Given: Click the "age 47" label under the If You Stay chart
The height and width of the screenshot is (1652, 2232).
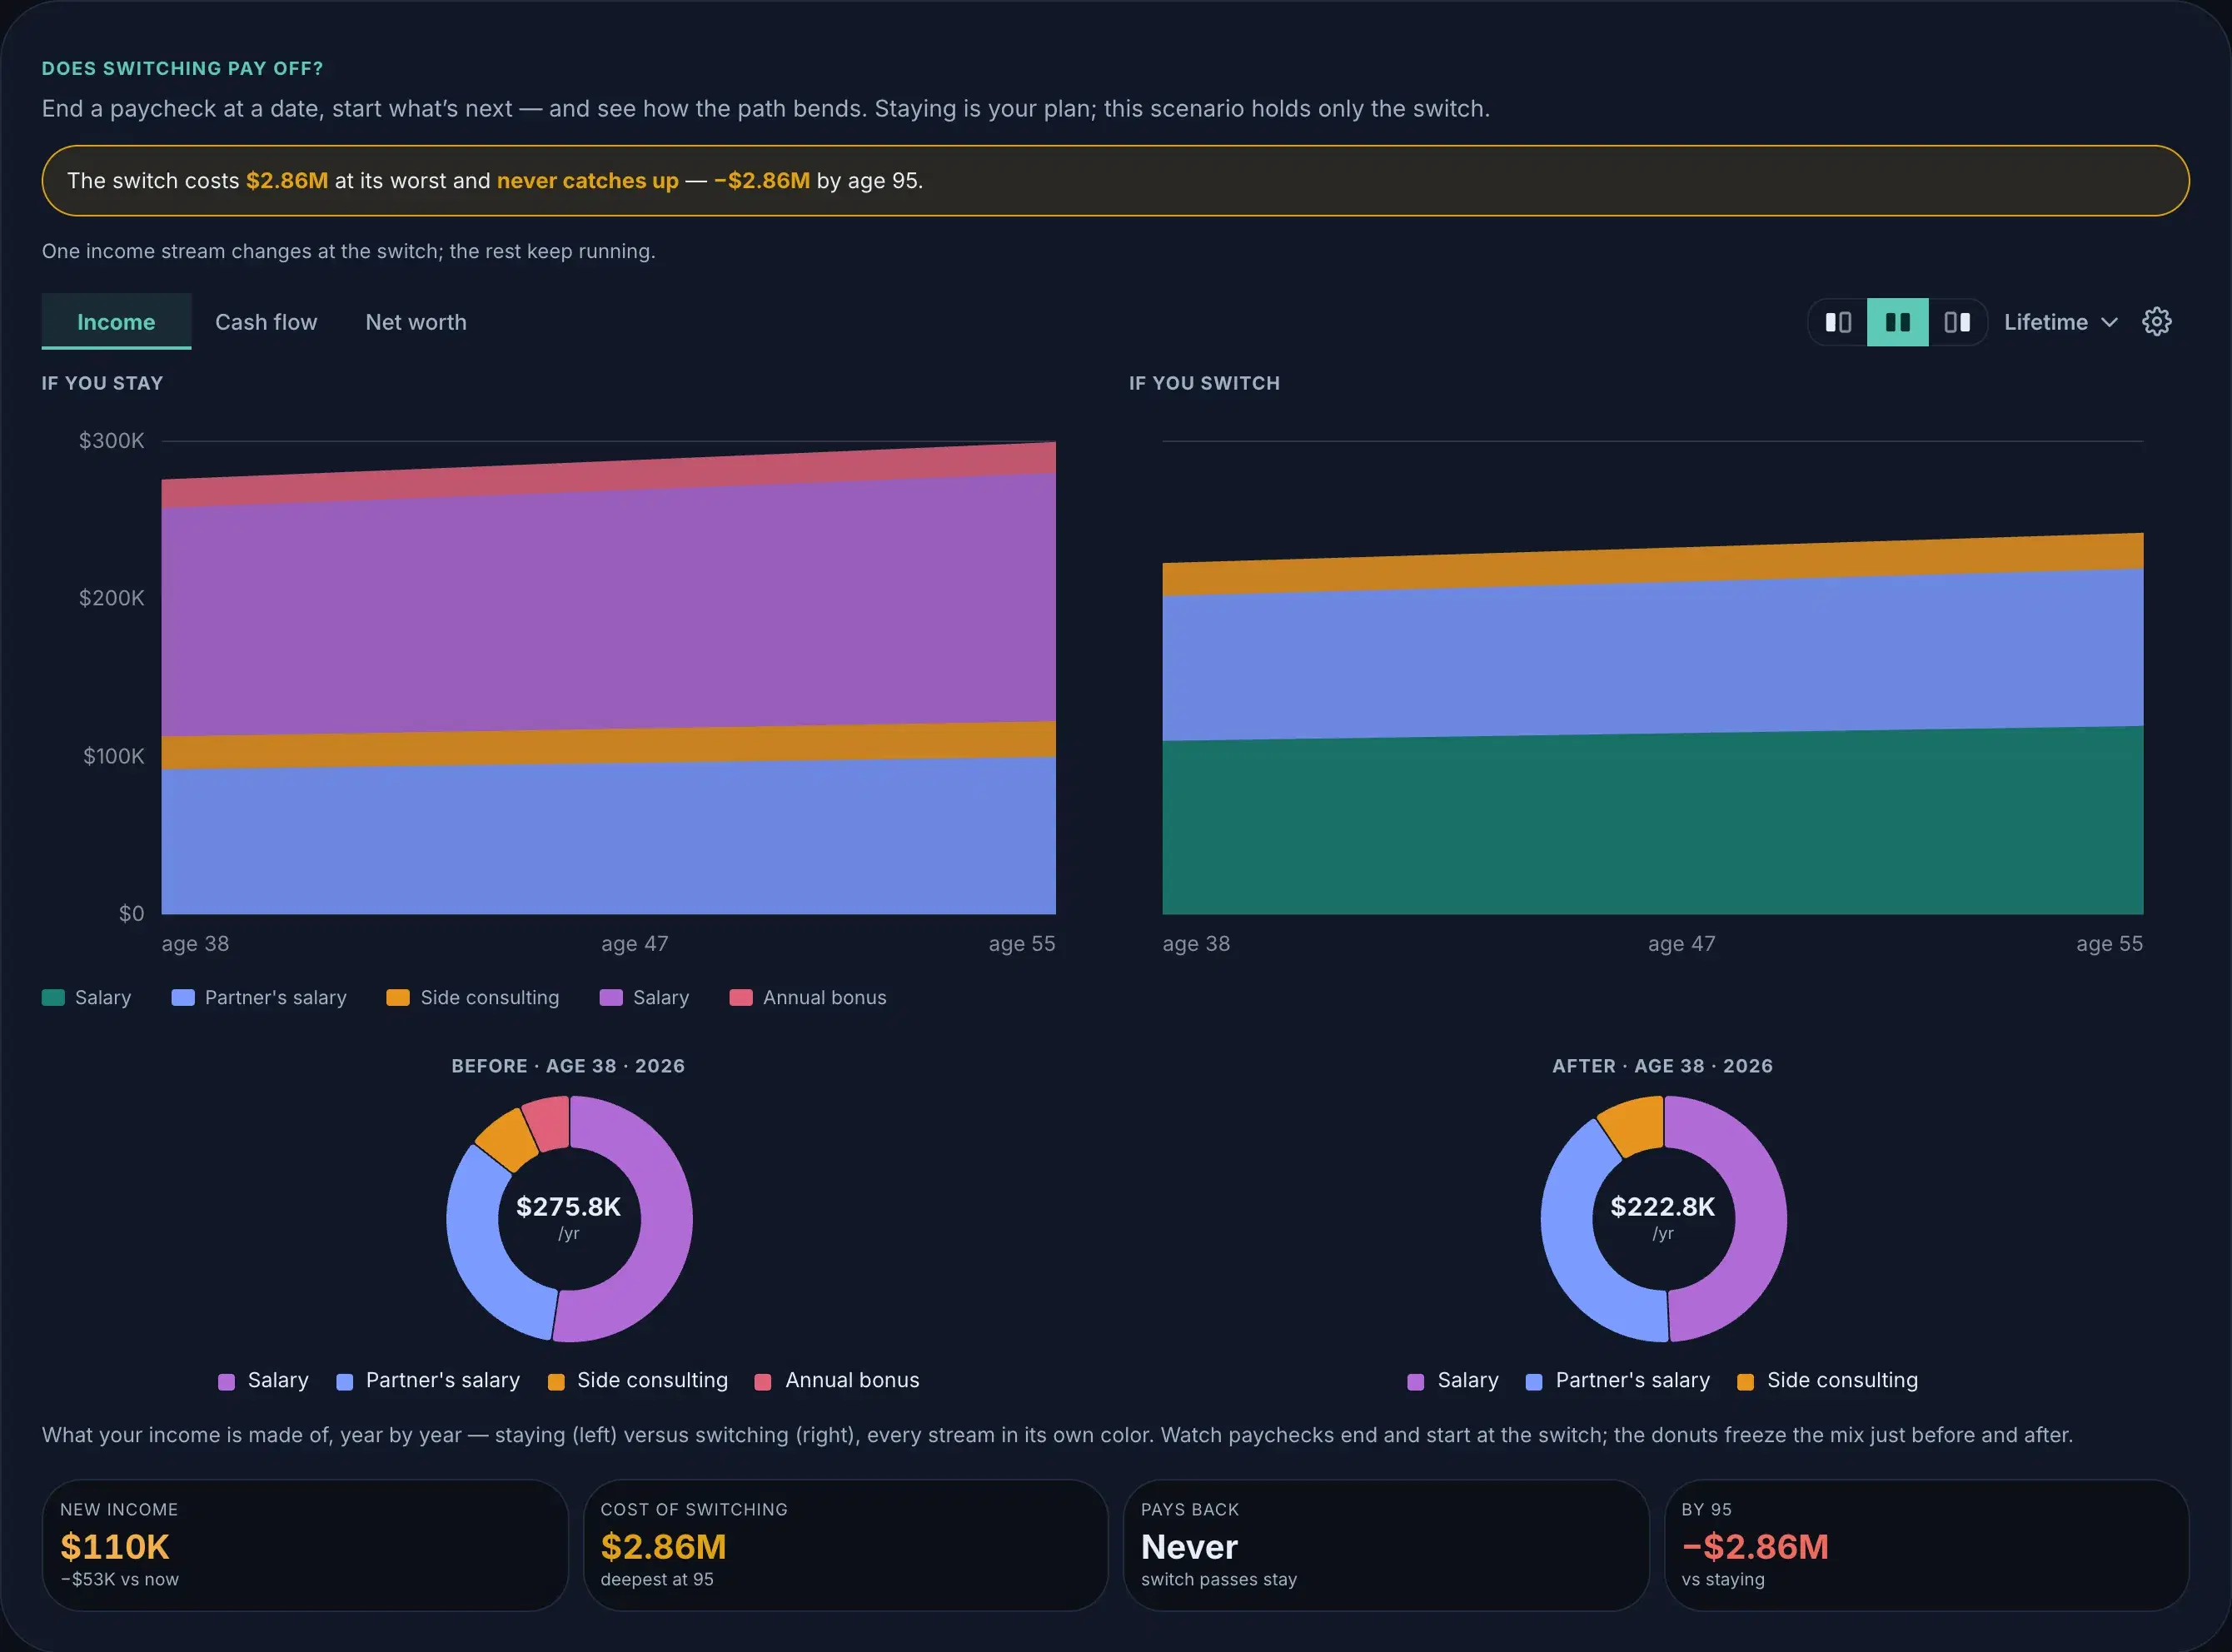Looking at the screenshot, I should tap(635, 943).
